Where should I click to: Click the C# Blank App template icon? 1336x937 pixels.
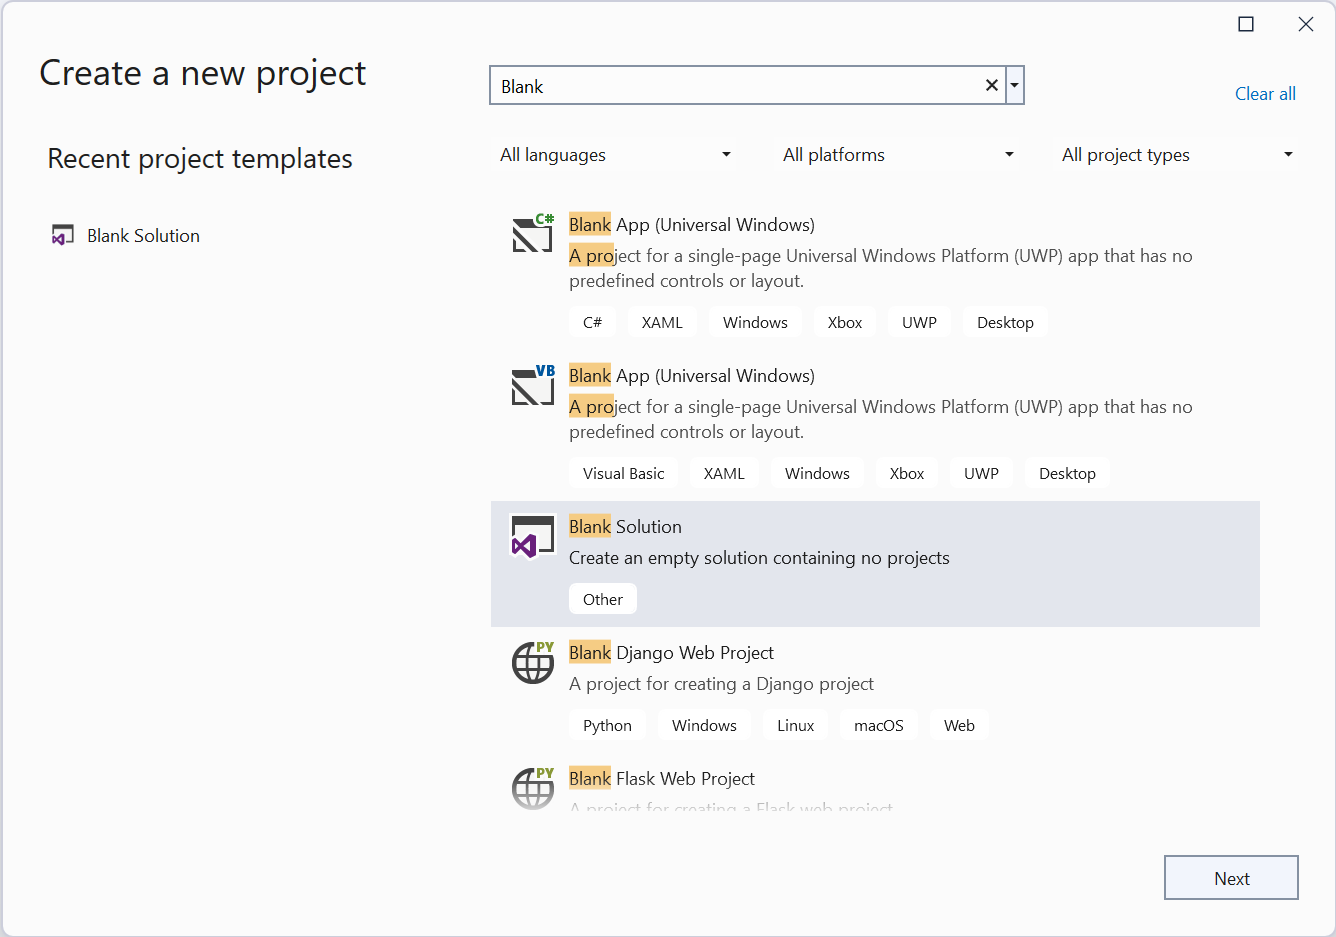coord(532,234)
